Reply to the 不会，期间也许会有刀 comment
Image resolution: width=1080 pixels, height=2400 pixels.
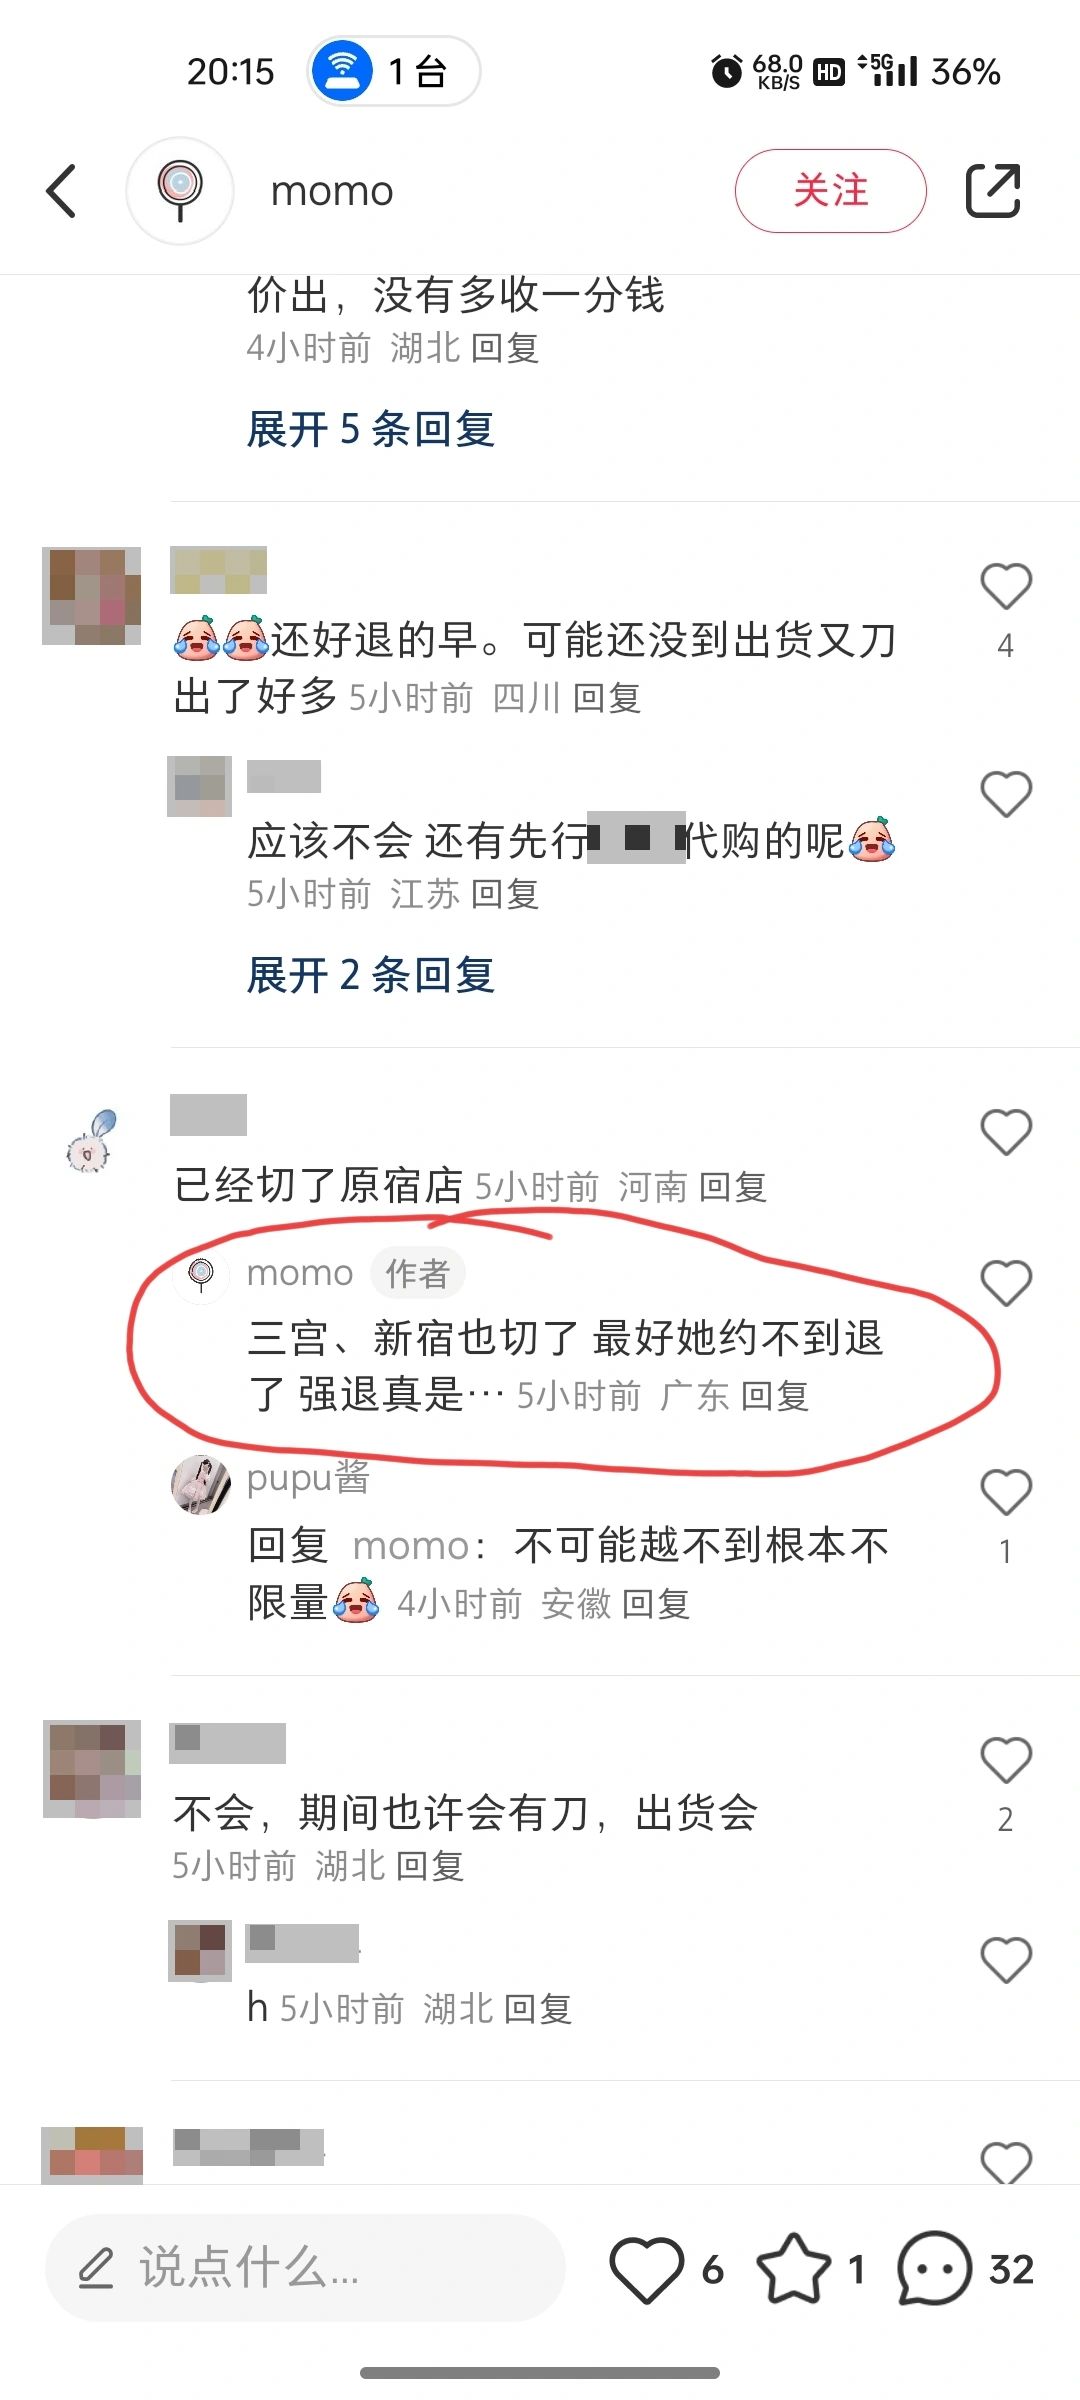[x=430, y=1866]
